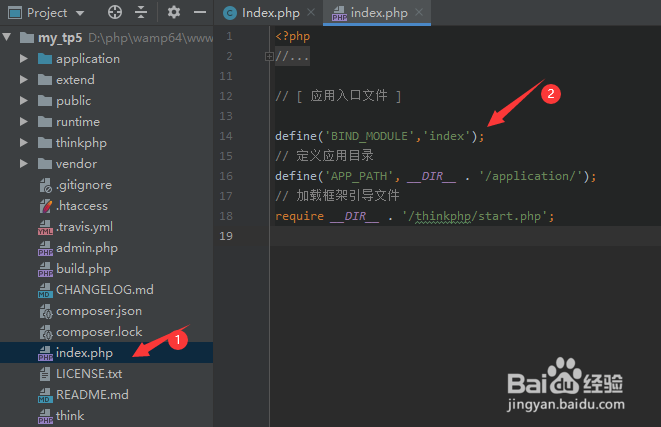Click the Project panel window icon

15,13
